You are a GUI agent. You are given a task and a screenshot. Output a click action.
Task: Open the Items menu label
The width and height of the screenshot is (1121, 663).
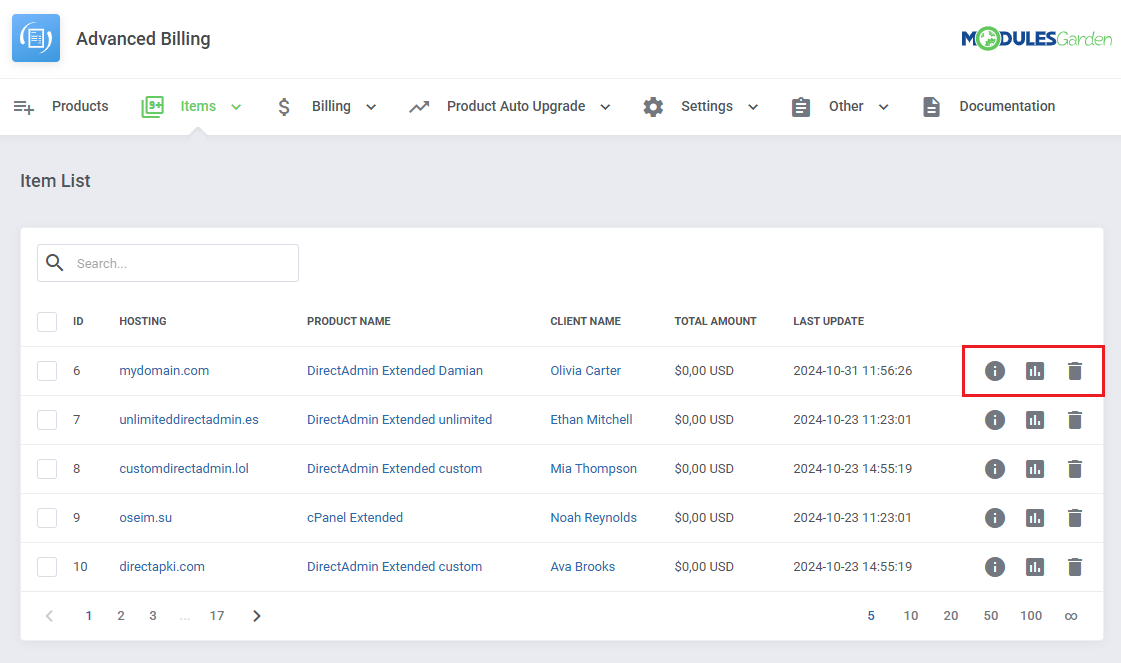198,106
